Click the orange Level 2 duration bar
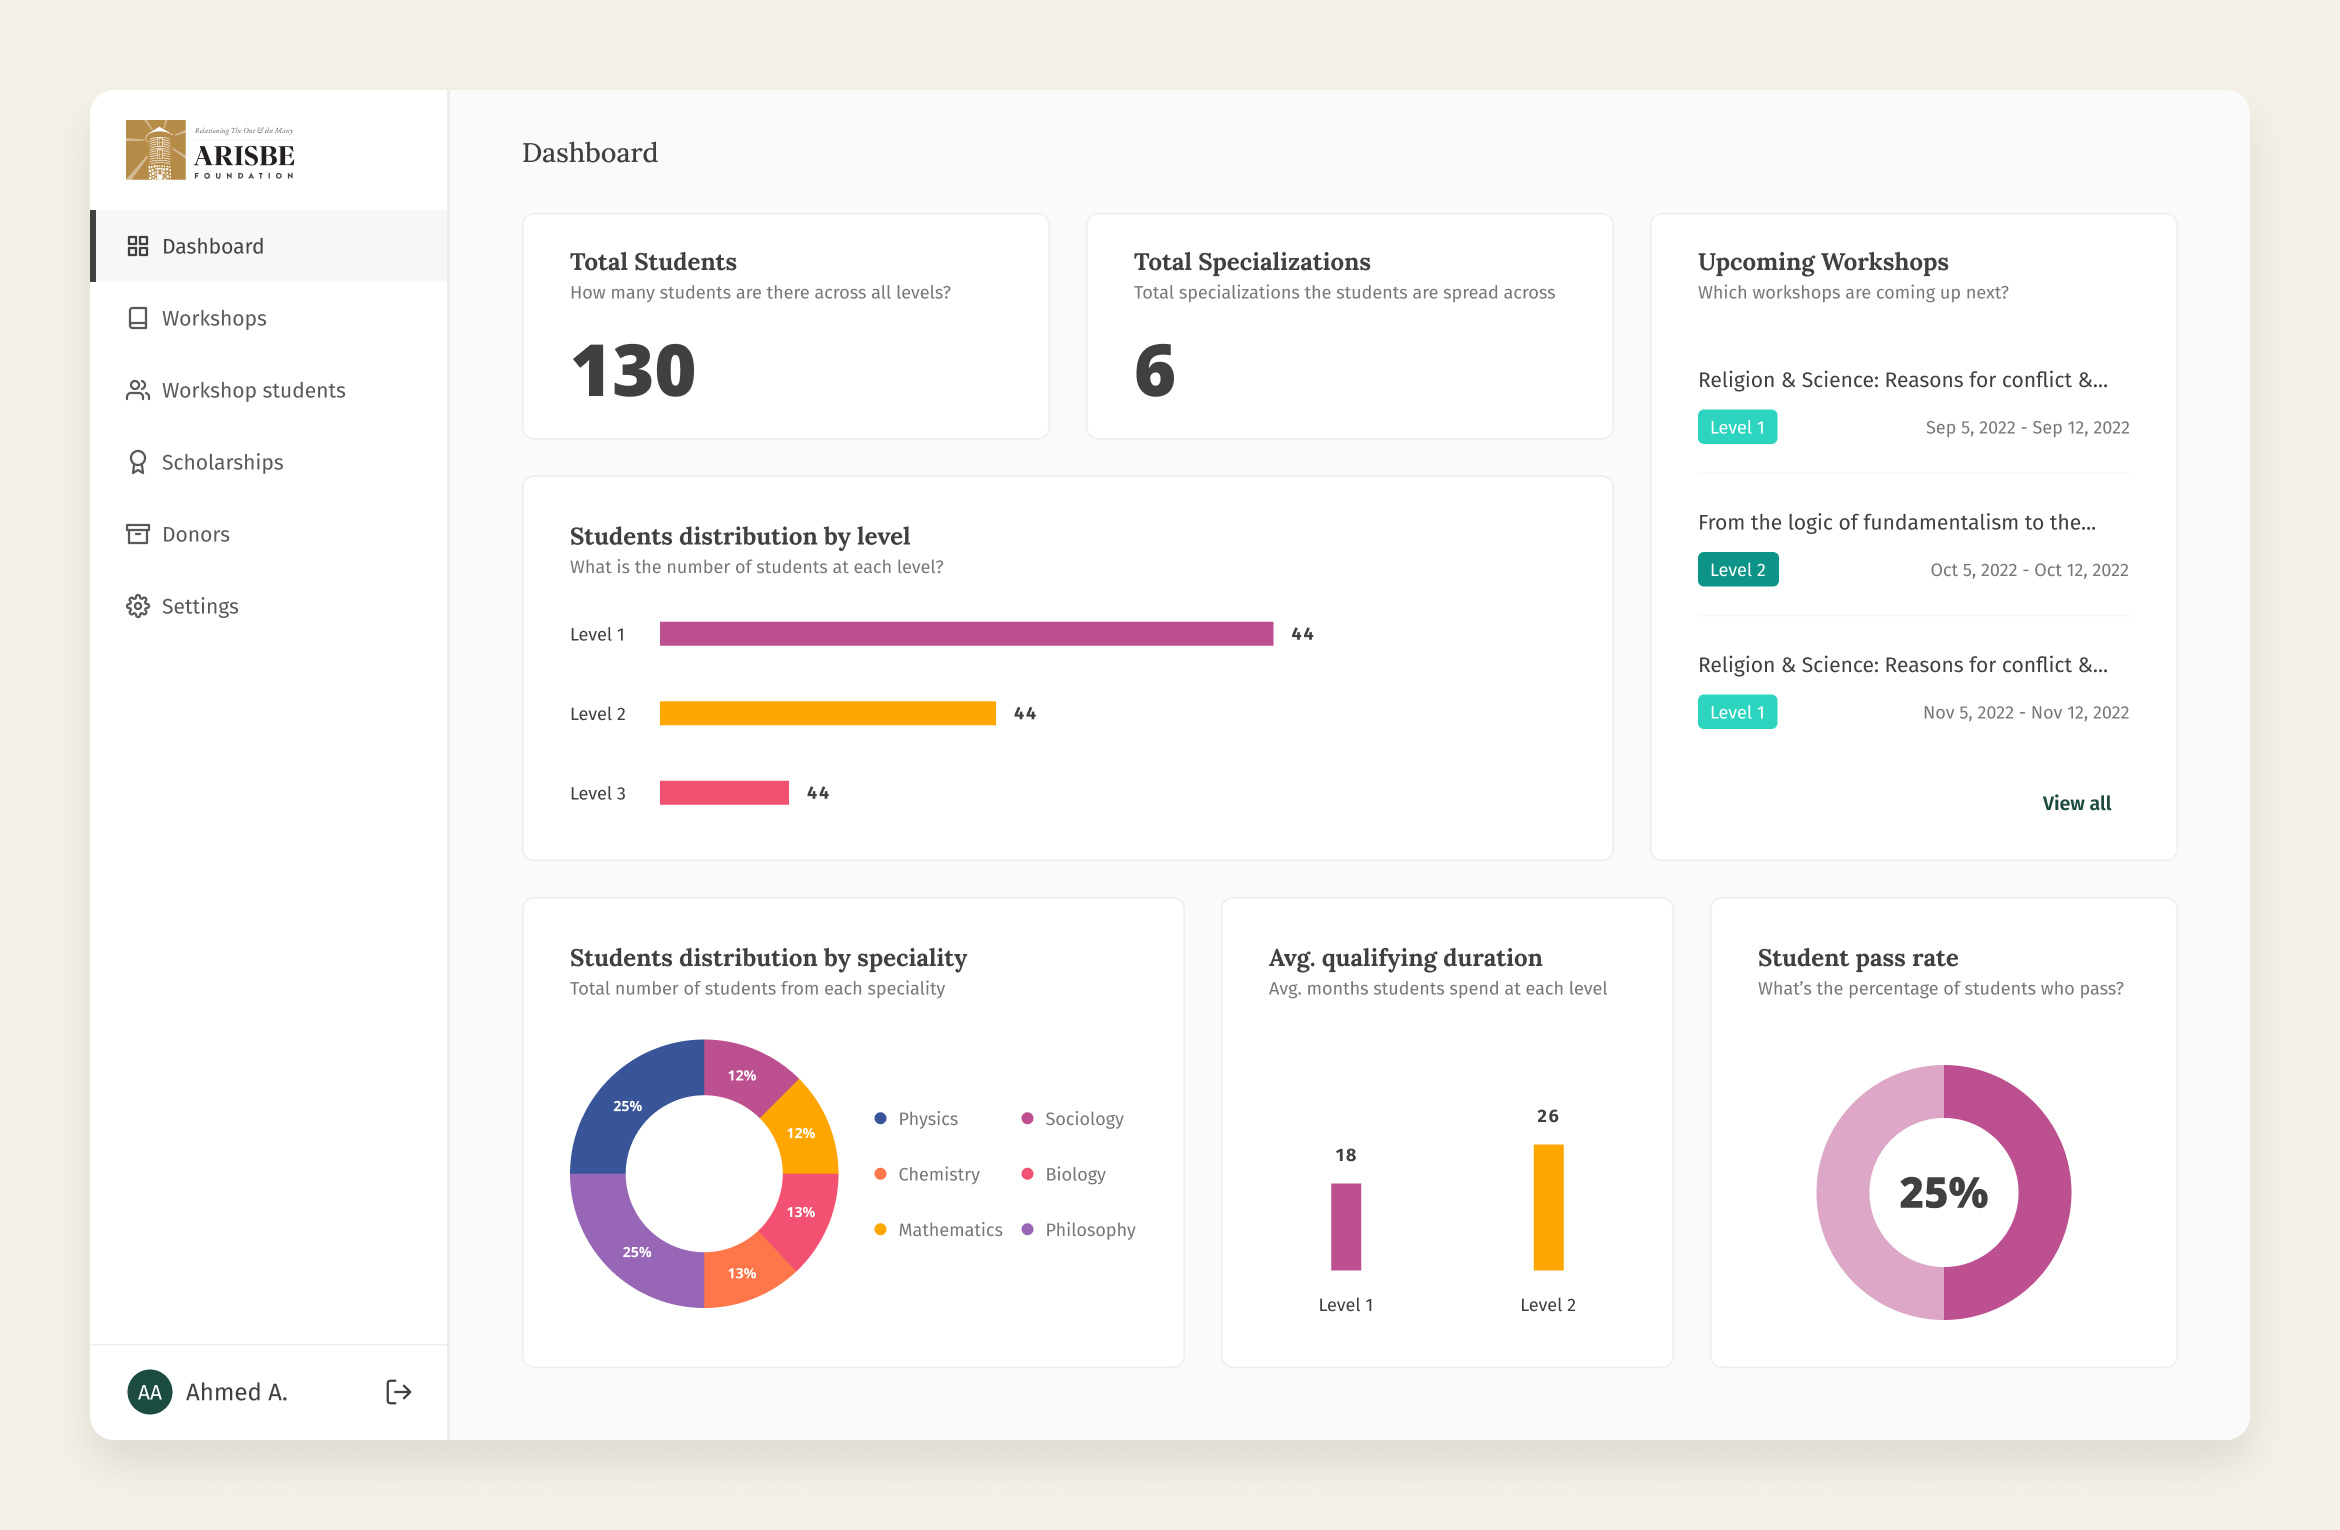Viewport: 2340px width, 1530px height. click(x=1548, y=1207)
